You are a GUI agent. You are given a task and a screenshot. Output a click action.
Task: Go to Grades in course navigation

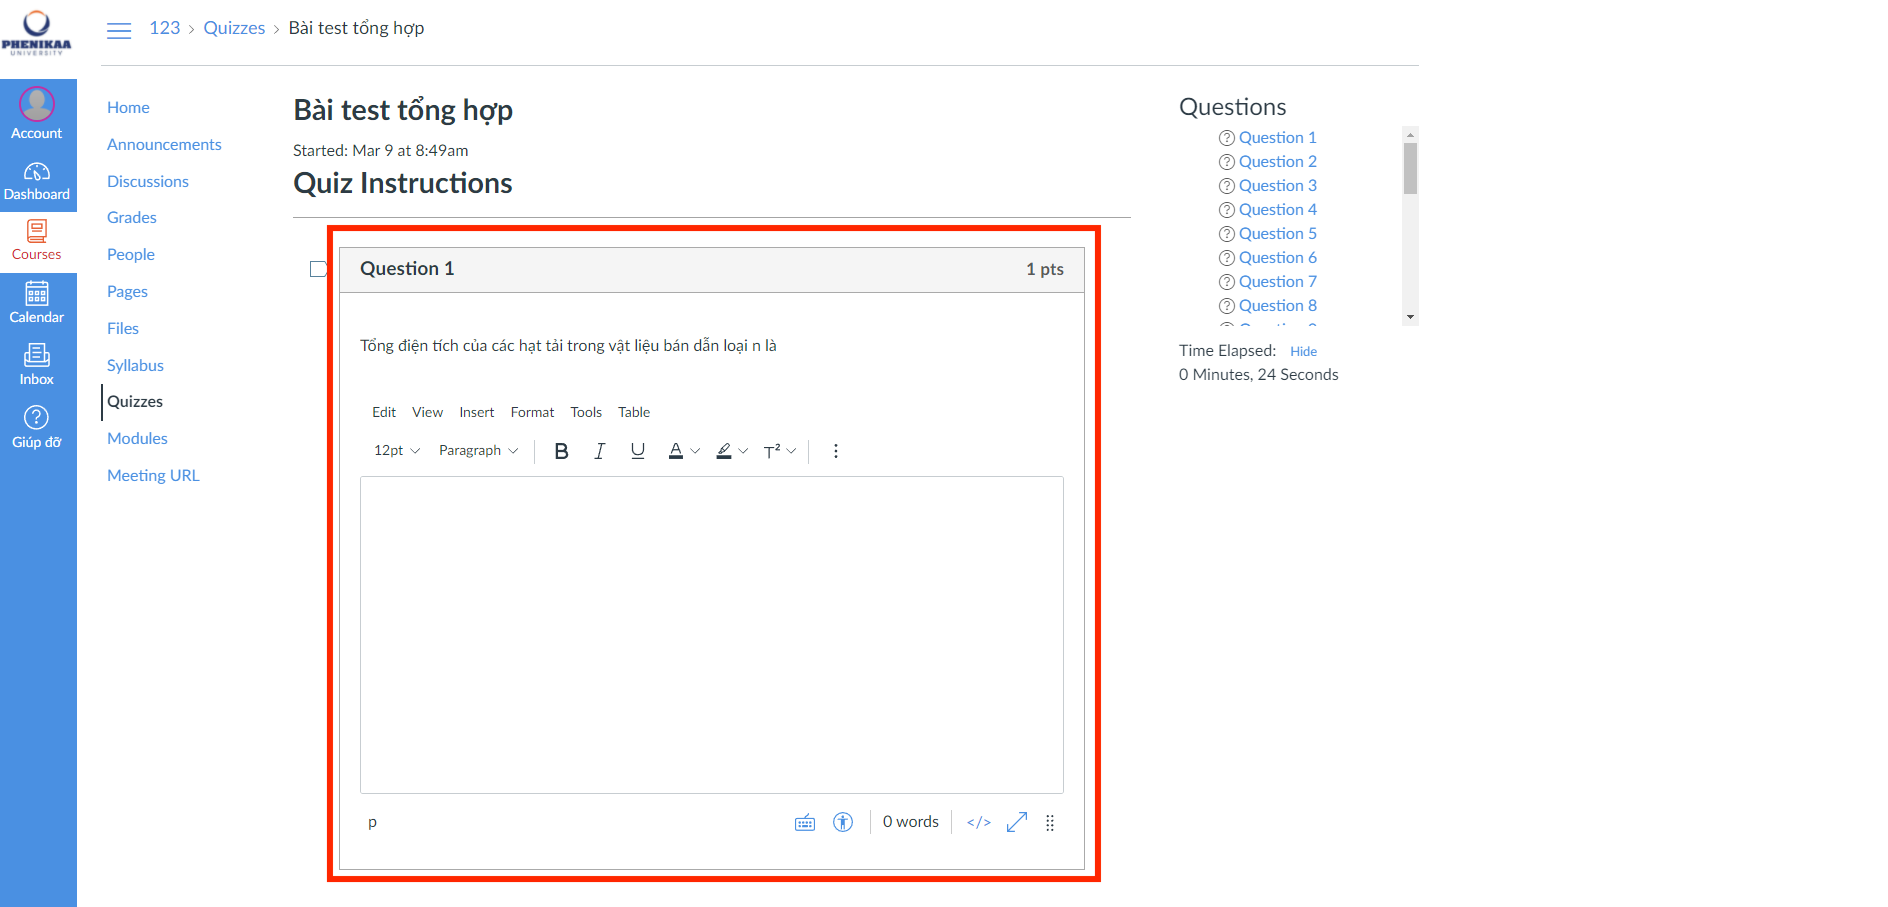[x=132, y=218]
